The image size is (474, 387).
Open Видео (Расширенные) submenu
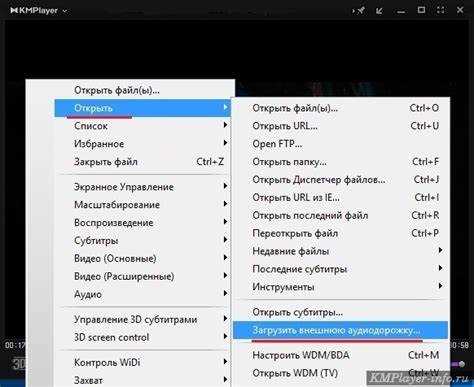pos(143,277)
